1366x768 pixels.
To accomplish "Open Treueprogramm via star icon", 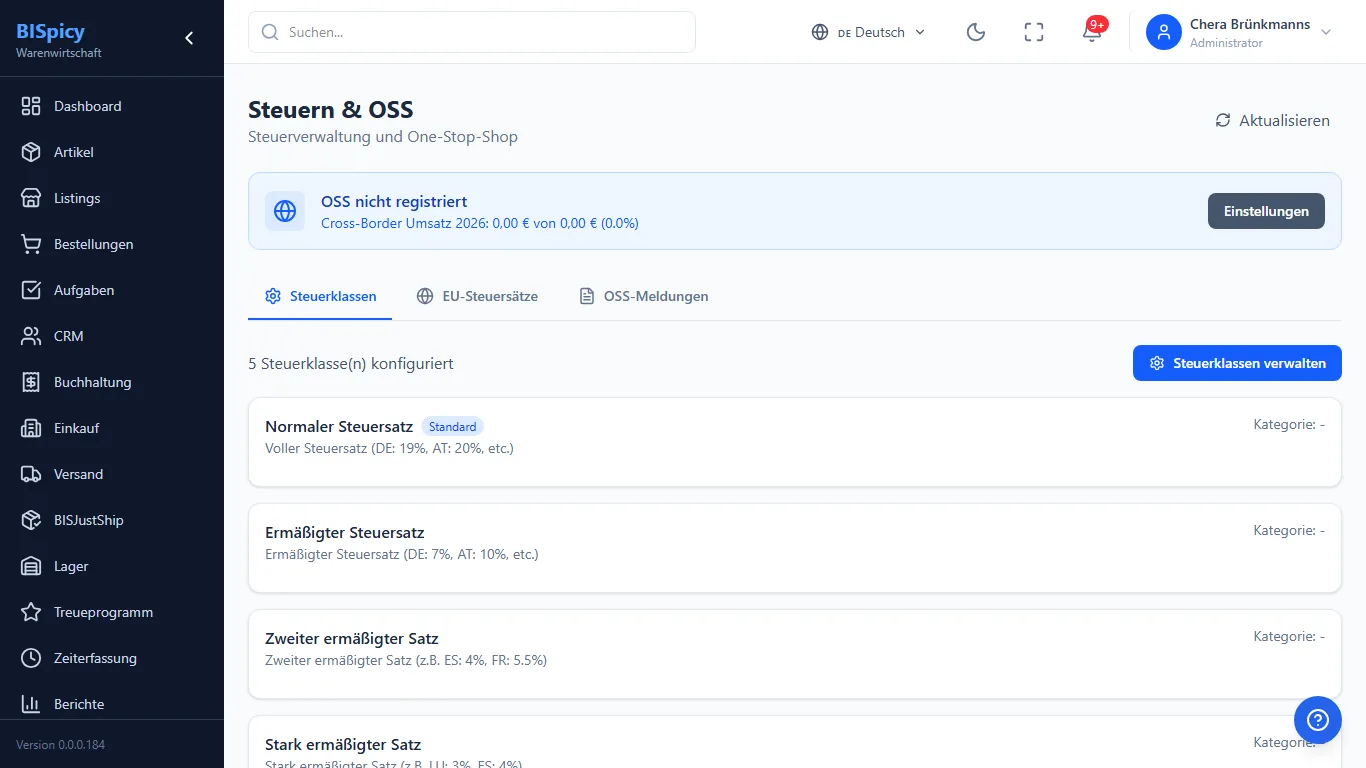I will [x=31, y=612].
